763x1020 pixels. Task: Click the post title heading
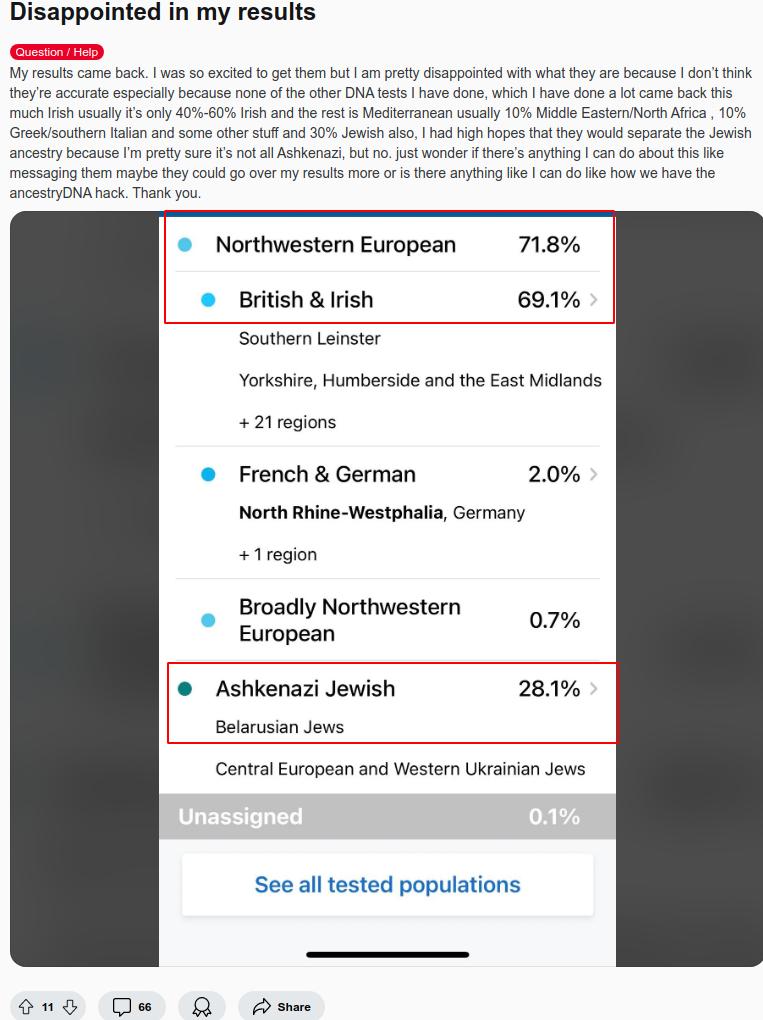click(163, 13)
